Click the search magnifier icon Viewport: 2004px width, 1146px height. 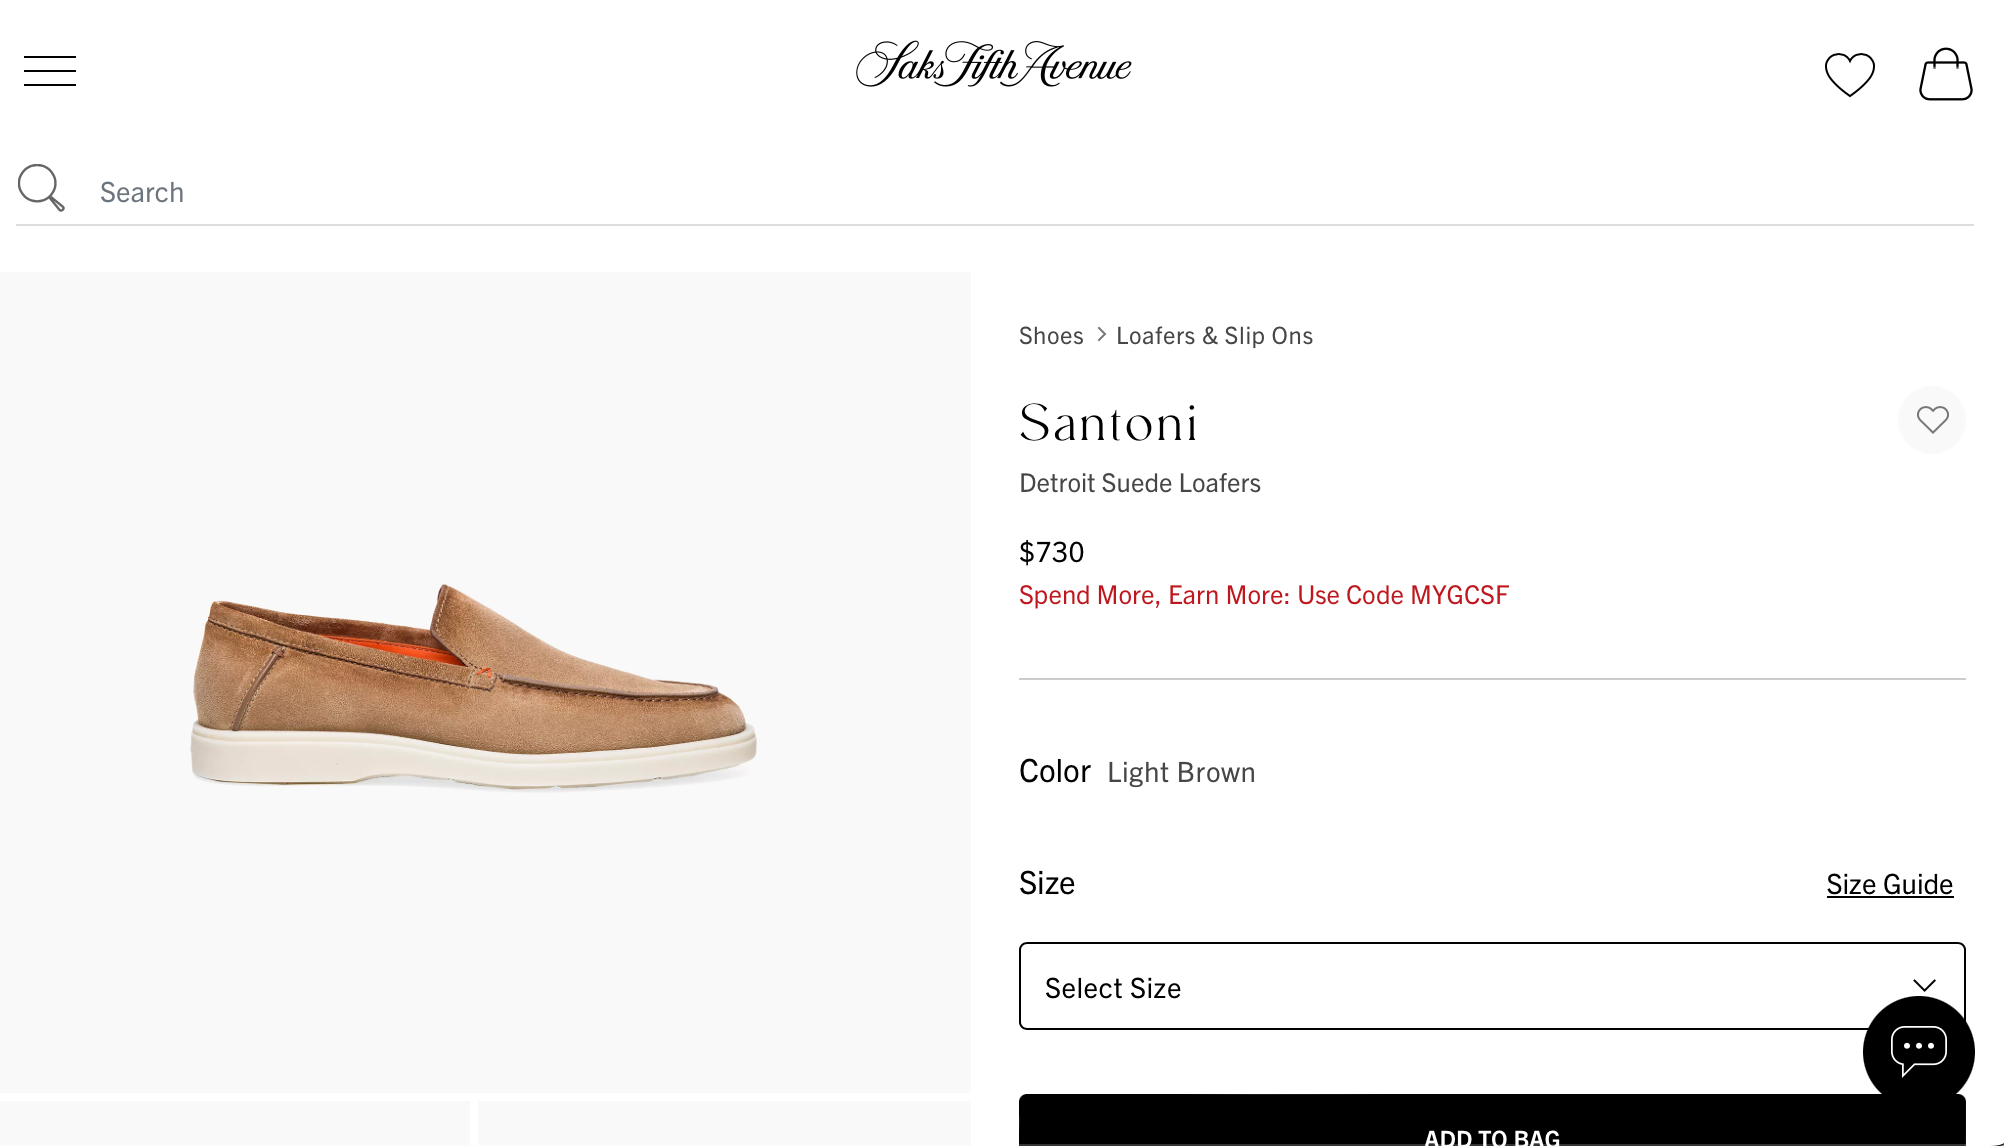click(x=40, y=187)
